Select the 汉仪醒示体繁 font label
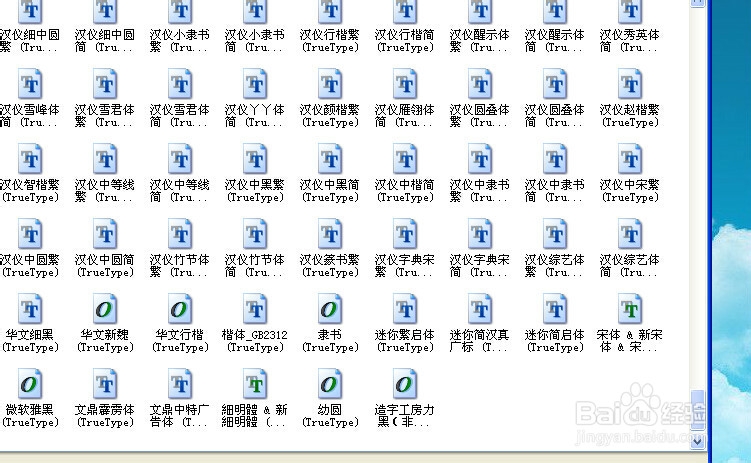 pyautogui.click(x=480, y=41)
